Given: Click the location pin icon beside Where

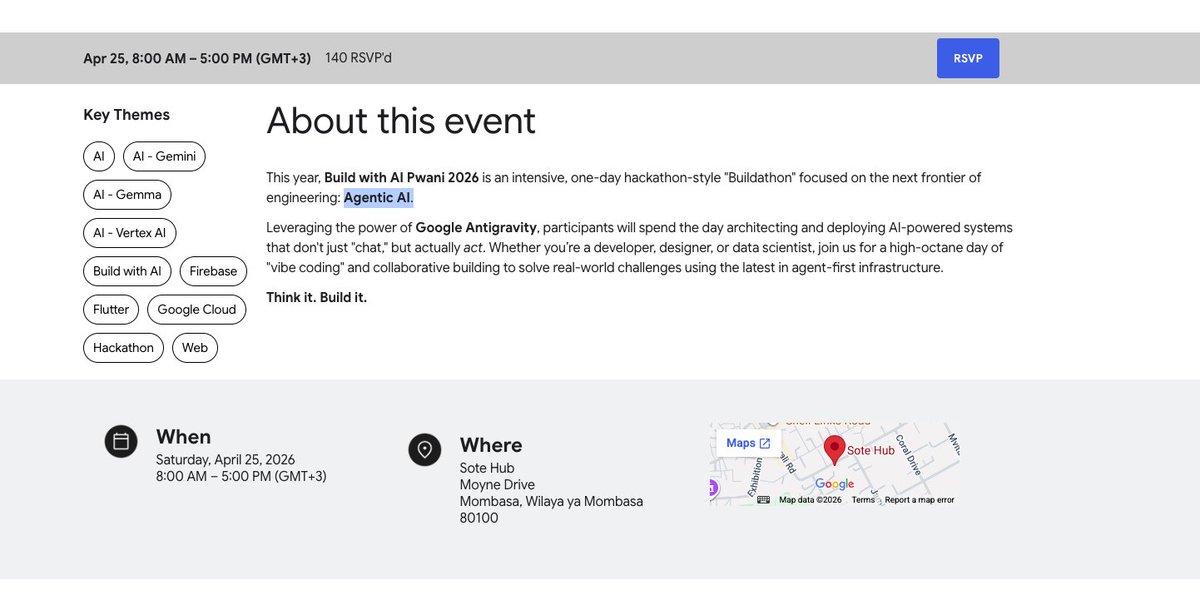Looking at the screenshot, I should [x=425, y=449].
